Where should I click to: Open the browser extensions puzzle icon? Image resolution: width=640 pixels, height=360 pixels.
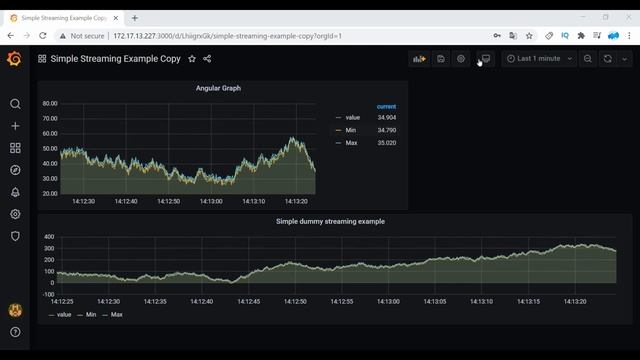(581, 36)
